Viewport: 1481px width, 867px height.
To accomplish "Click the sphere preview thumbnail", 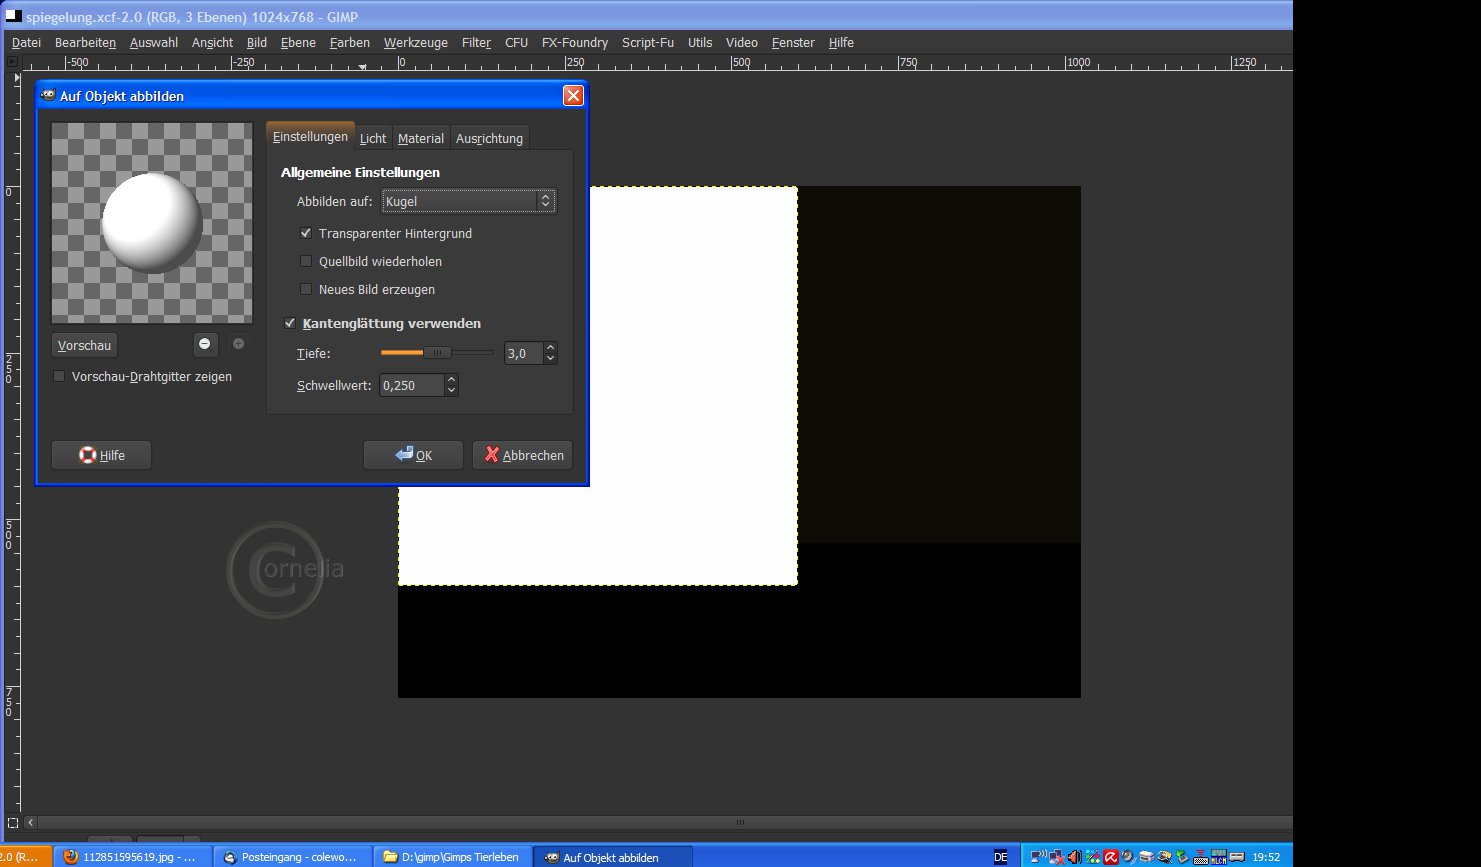I will coord(152,223).
